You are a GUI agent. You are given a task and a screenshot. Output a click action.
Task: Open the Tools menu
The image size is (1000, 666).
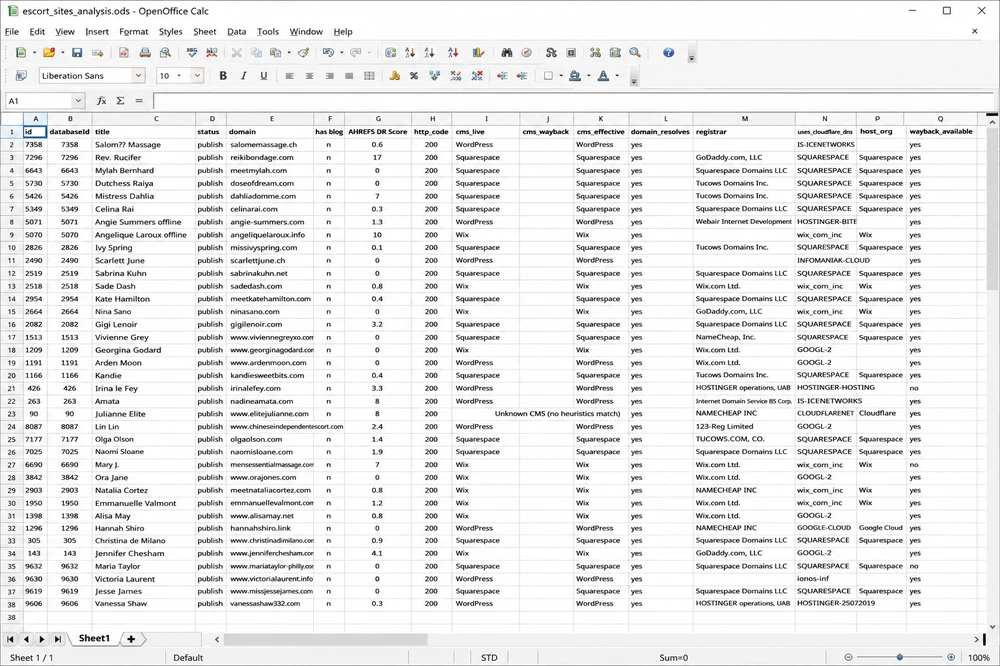coord(268,31)
